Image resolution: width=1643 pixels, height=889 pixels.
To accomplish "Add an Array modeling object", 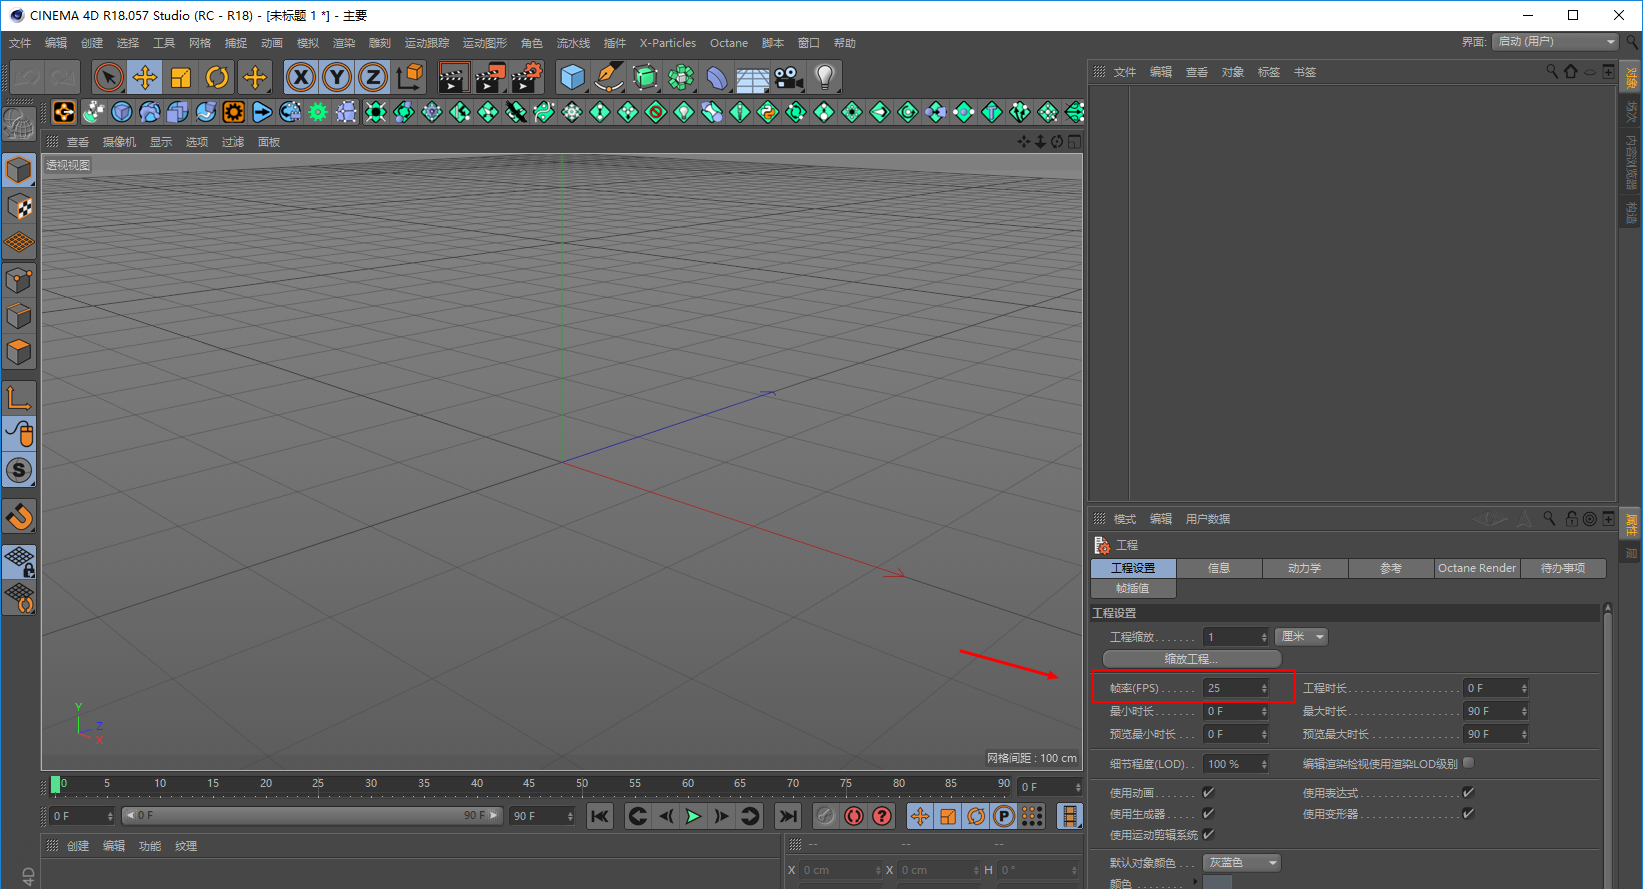I will (x=681, y=77).
